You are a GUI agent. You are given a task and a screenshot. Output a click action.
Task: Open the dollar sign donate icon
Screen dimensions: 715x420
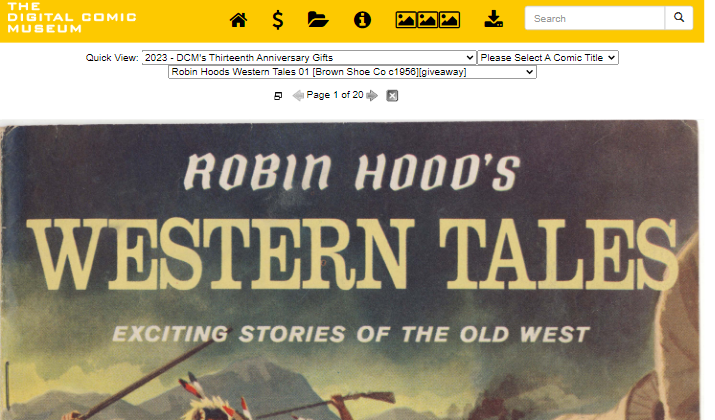[277, 20]
